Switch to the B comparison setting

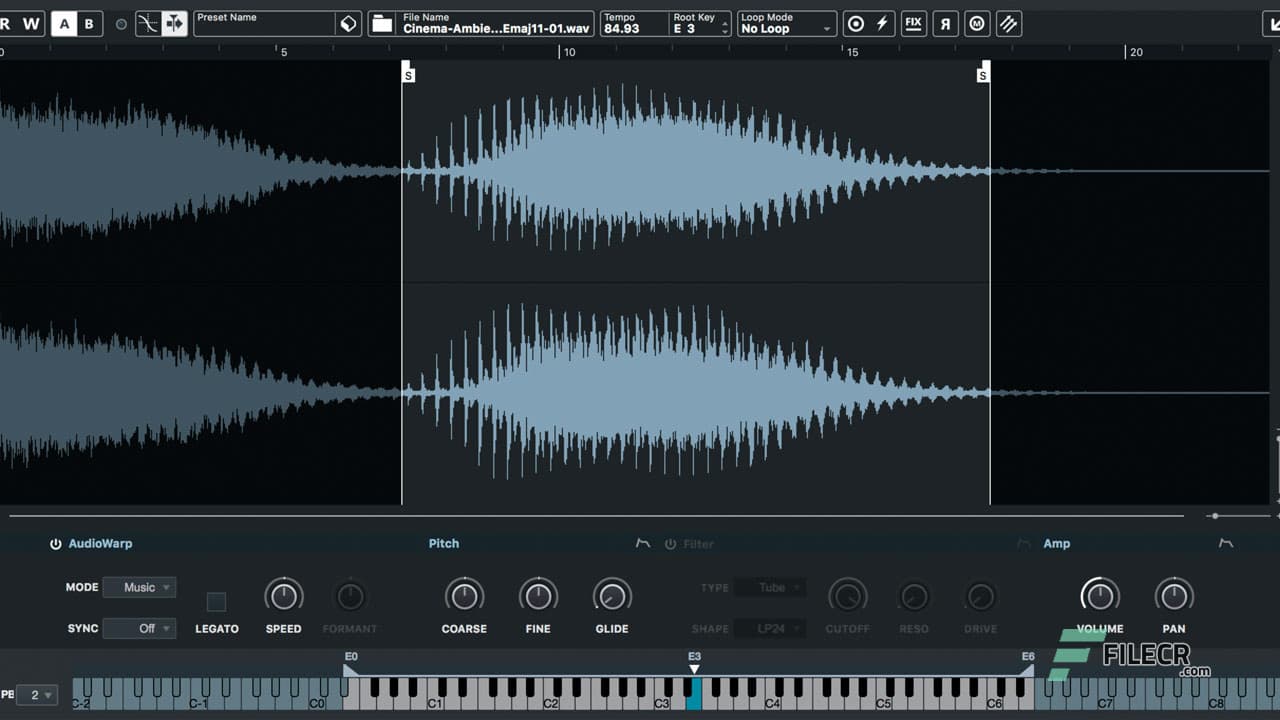coord(88,23)
